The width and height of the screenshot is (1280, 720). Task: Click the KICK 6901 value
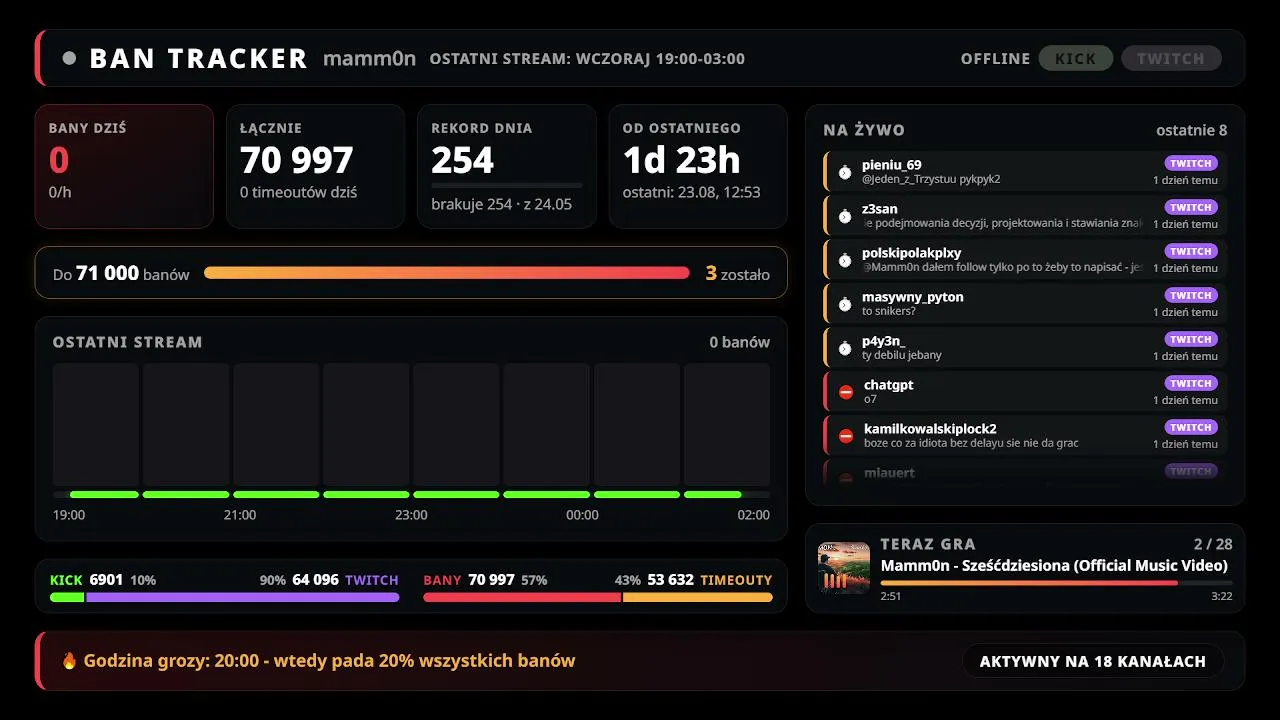click(x=86, y=580)
